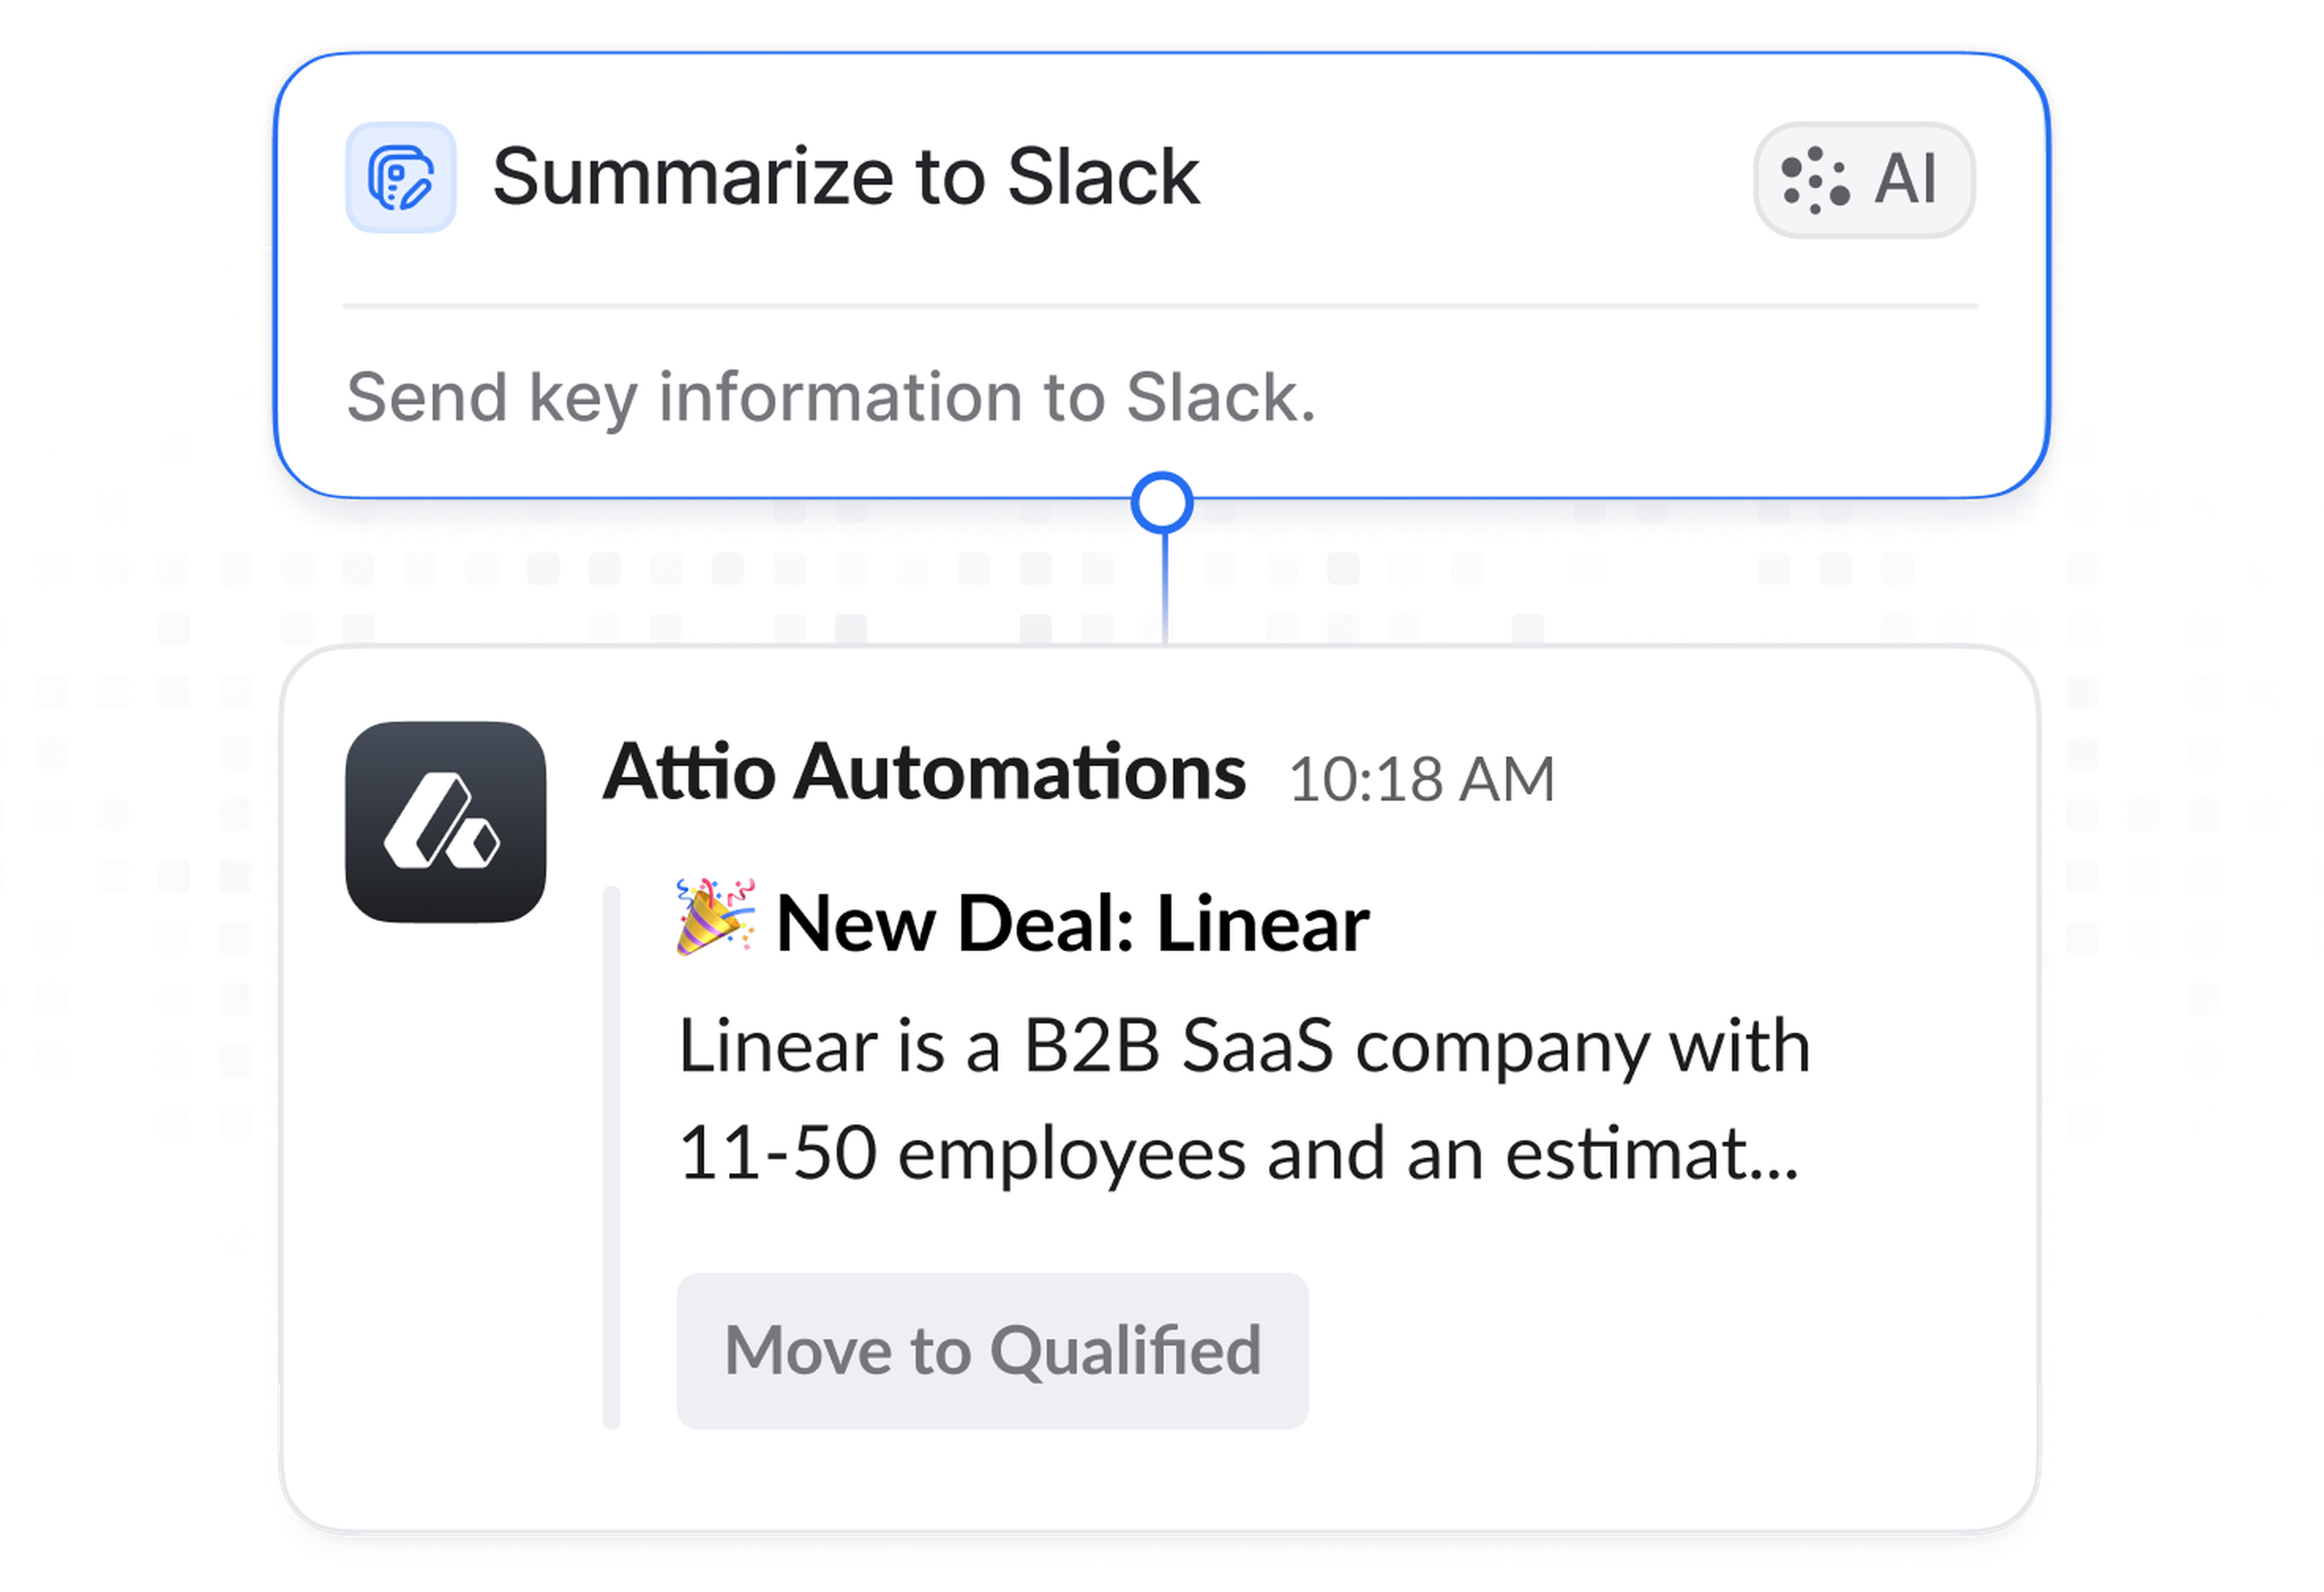Click the "Linear is a B2B SaaS company" text line
Image resolution: width=2324 pixels, height=1592 pixels.
pyautogui.click(x=1244, y=1047)
